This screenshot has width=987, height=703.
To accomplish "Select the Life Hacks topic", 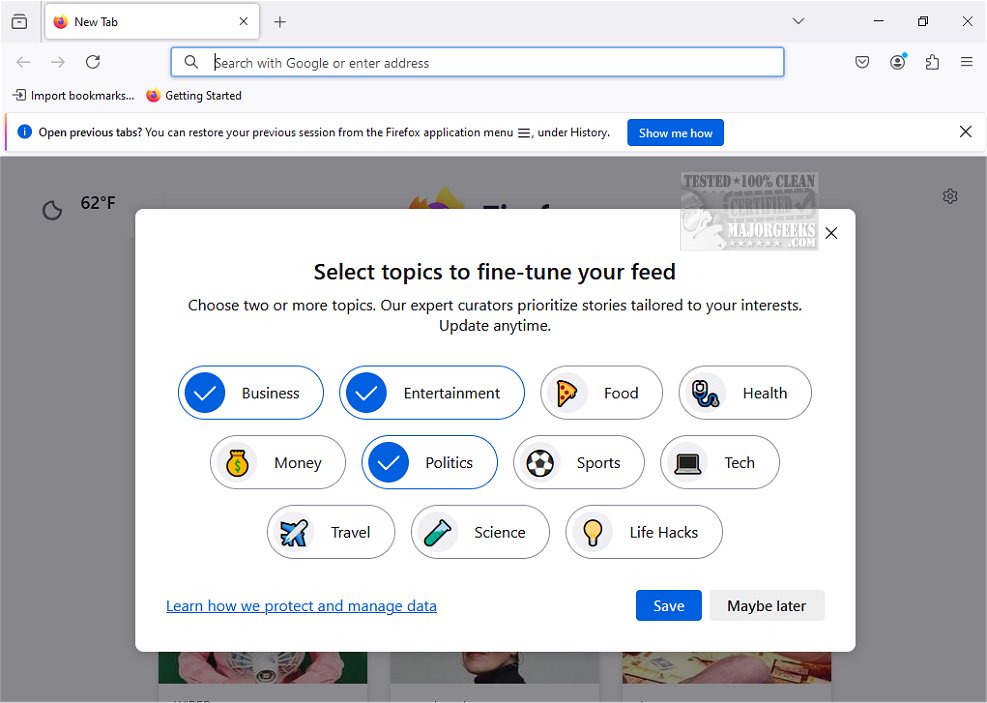I will click(x=644, y=532).
